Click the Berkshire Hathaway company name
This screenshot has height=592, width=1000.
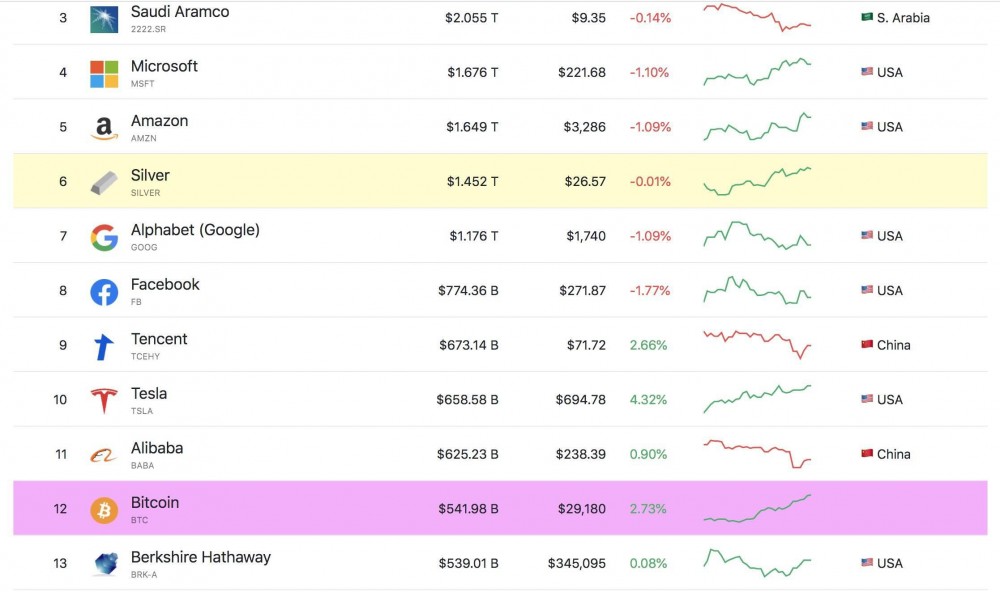point(200,557)
